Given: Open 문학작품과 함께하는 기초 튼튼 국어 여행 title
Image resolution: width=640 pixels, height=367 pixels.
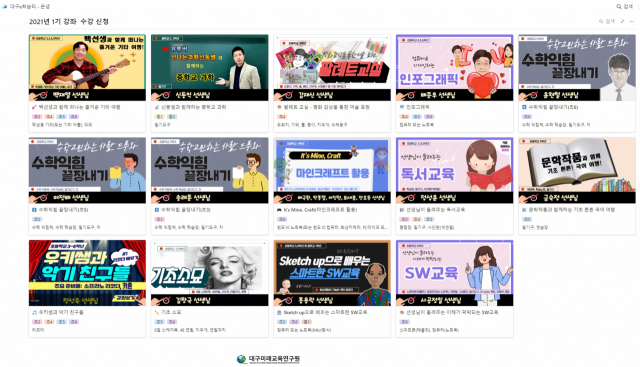Looking at the screenshot, I should click(x=572, y=210).
